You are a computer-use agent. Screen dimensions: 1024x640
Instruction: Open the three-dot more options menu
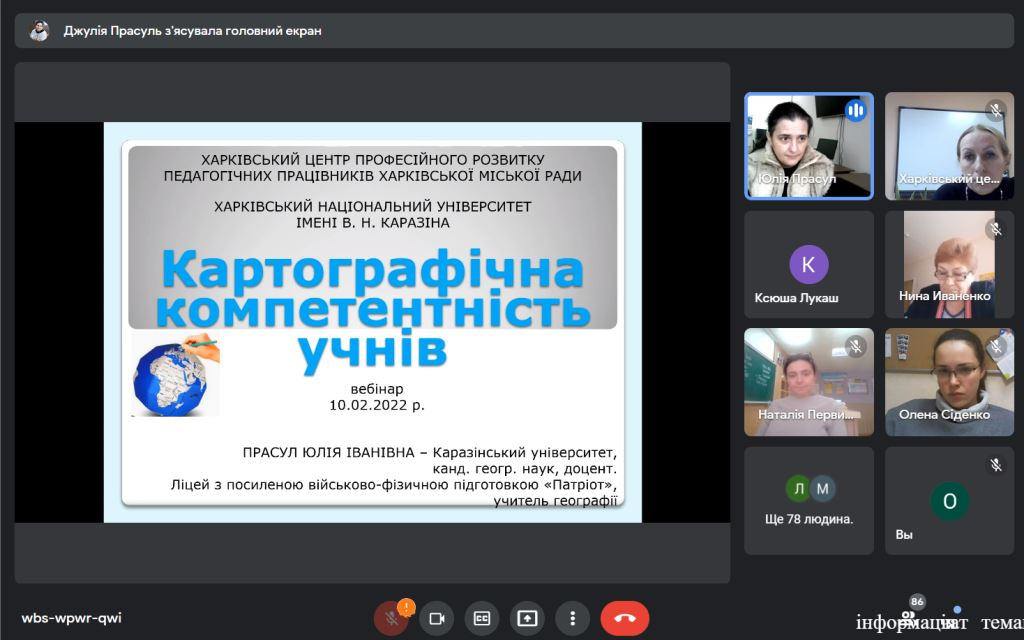click(x=573, y=618)
